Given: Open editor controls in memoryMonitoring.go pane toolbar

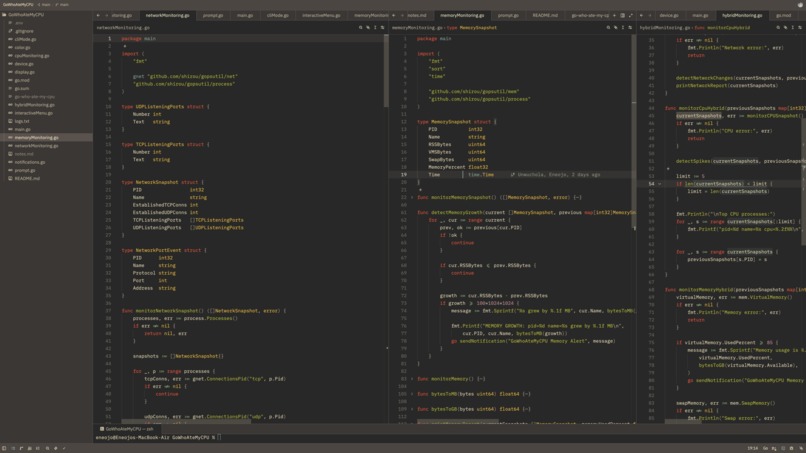Looking at the screenshot, I should [630, 28].
